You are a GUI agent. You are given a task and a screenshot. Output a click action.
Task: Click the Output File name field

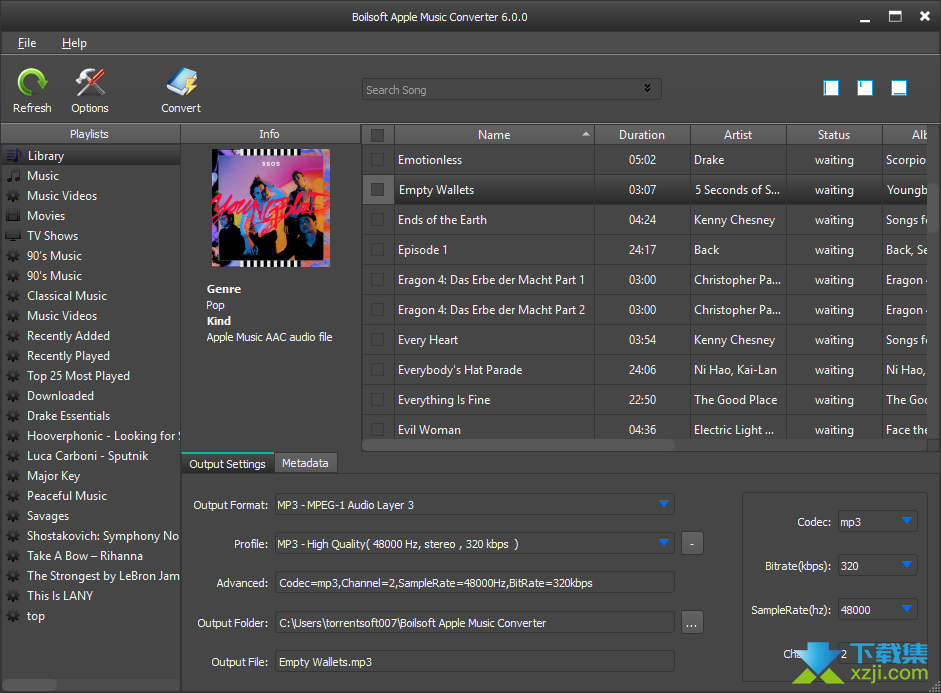(475, 662)
